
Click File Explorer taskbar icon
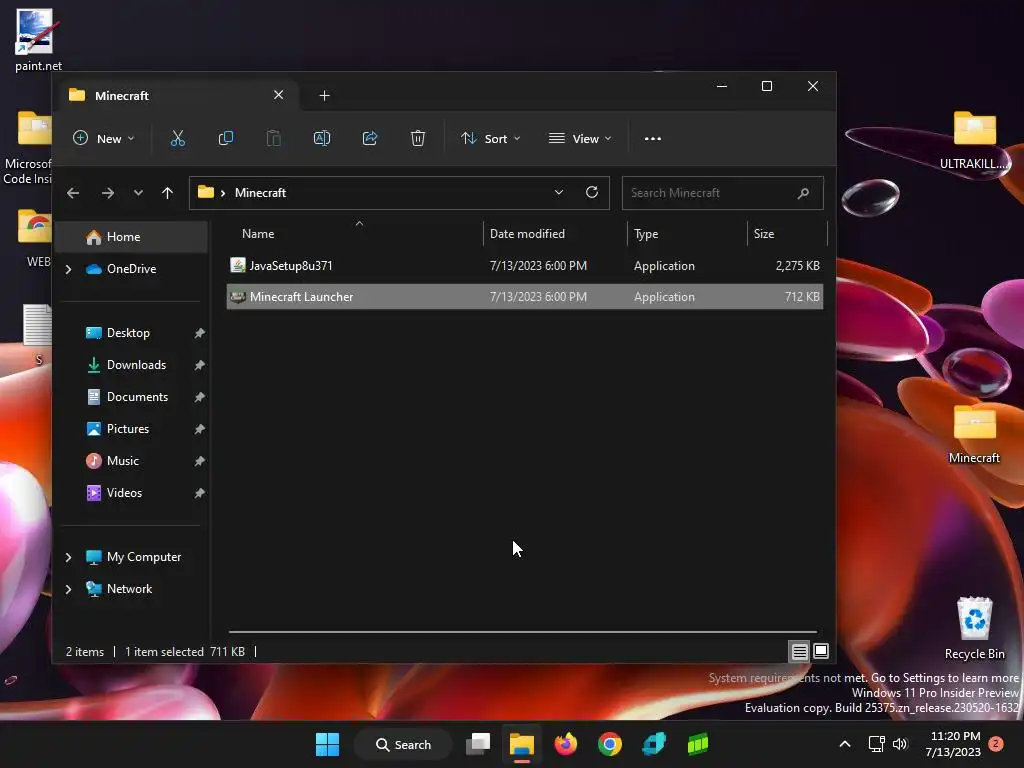click(x=522, y=744)
